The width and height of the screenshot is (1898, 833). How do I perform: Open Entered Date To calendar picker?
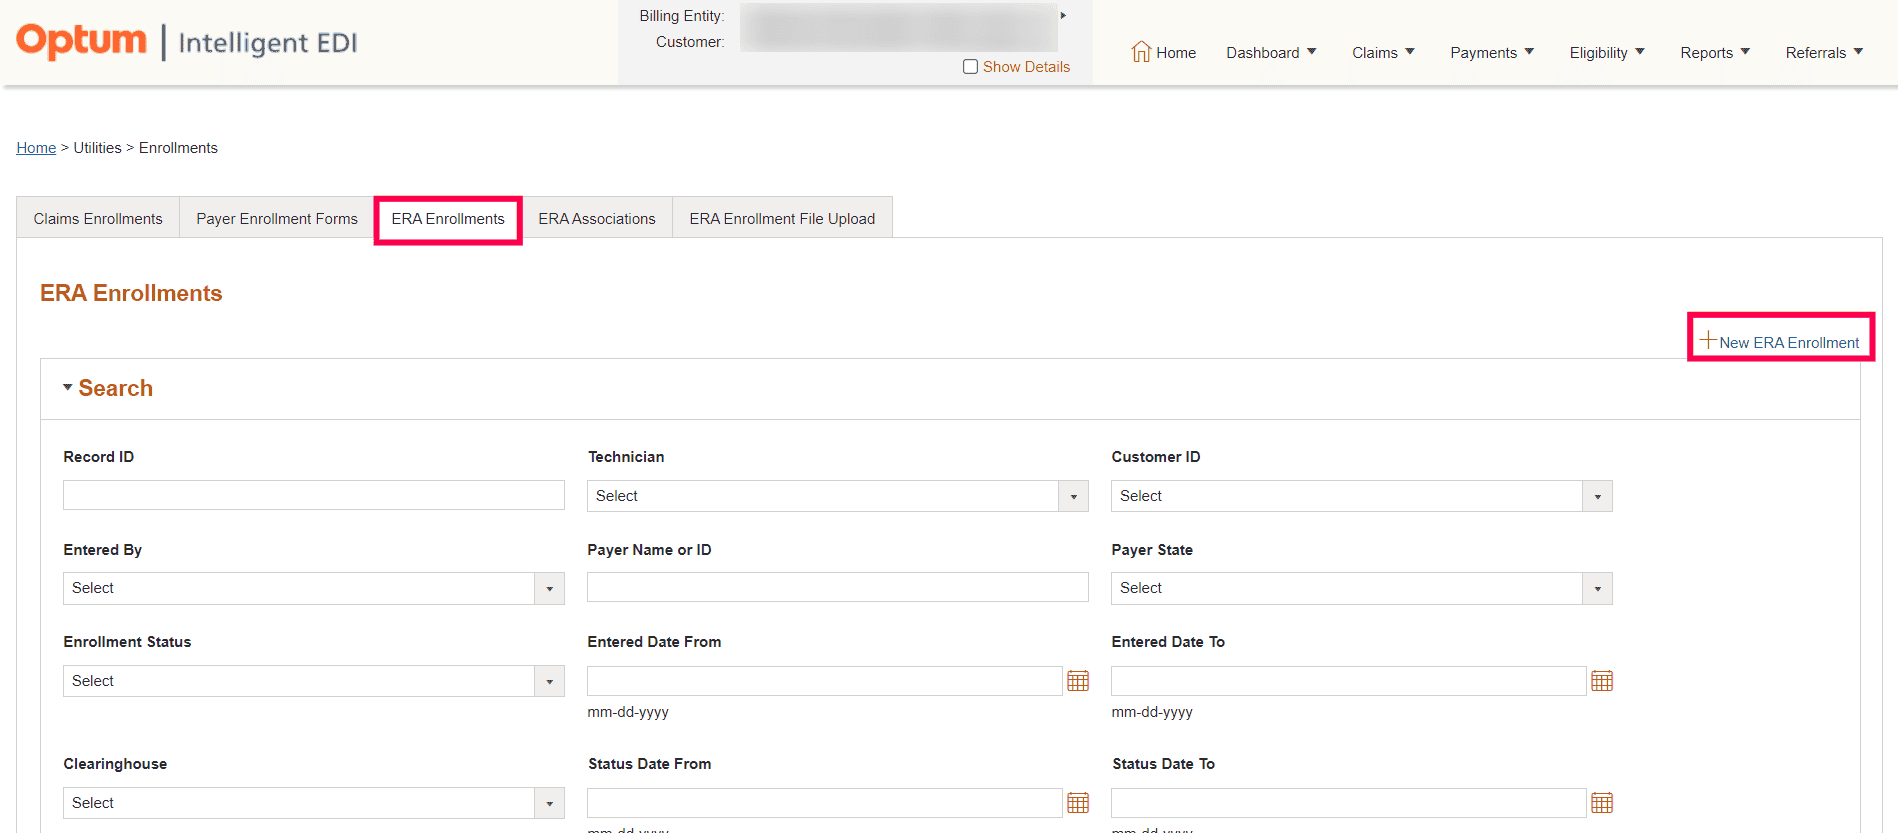click(x=1601, y=681)
